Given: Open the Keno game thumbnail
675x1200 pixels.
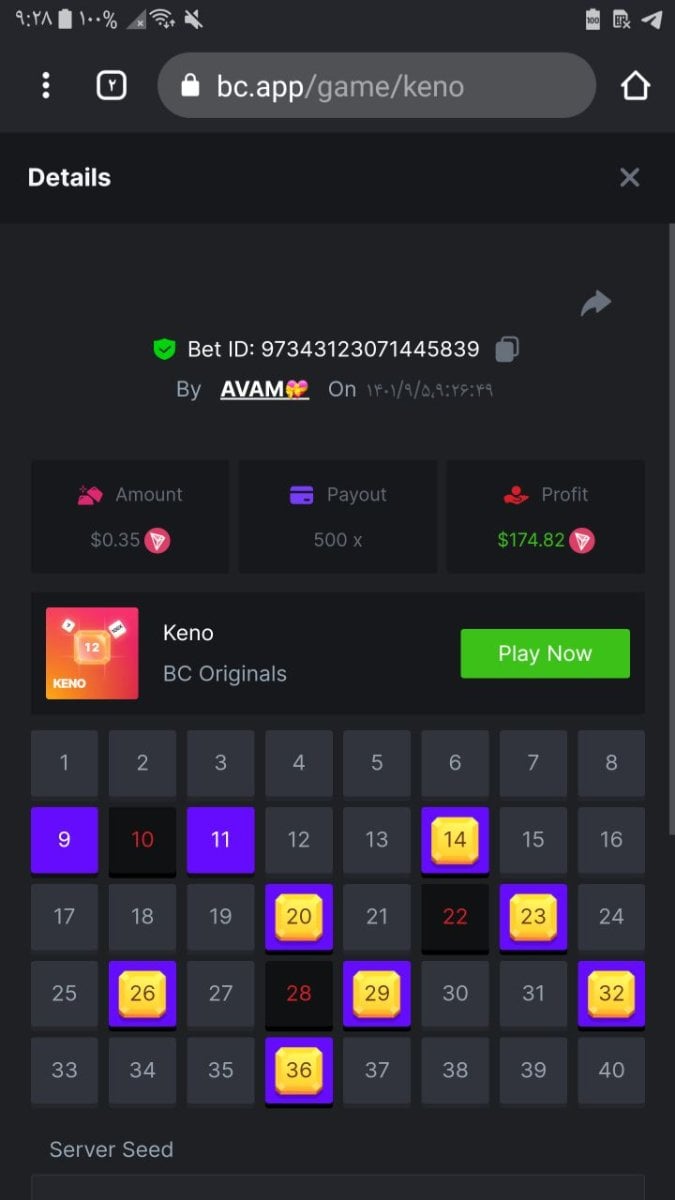Looking at the screenshot, I should [x=92, y=653].
